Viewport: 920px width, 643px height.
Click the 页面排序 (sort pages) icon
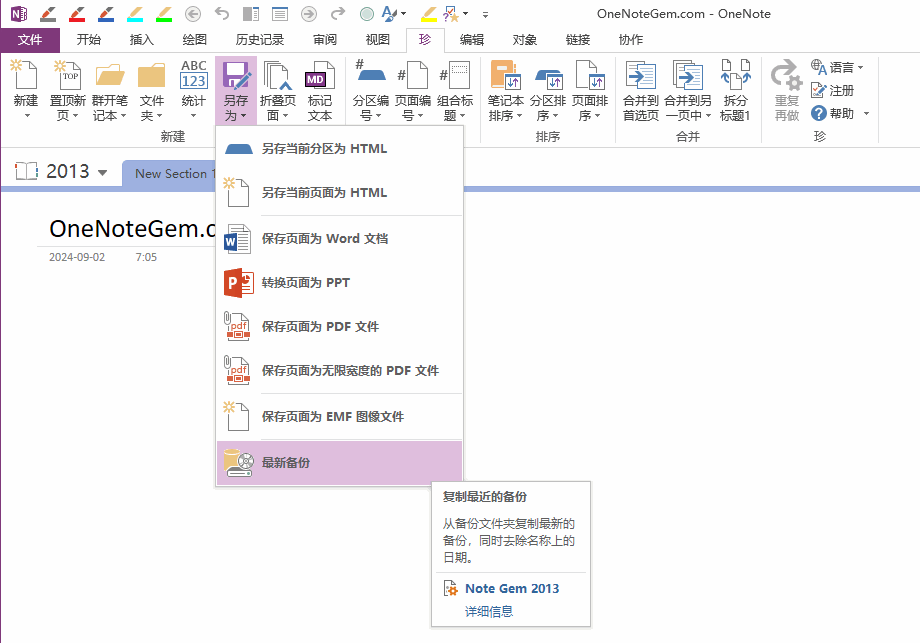(x=590, y=75)
